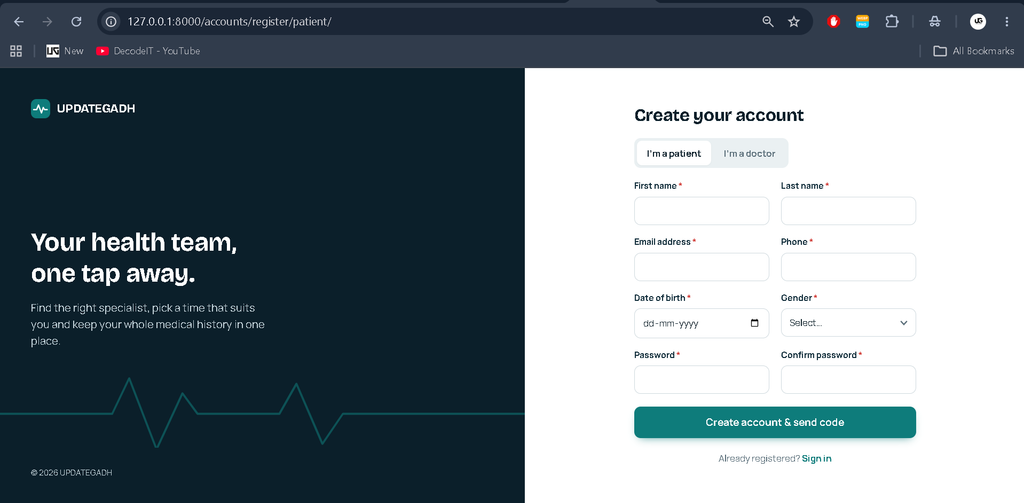Focus the Confirm password field
This screenshot has height=503, width=1024.
tap(848, 380)
